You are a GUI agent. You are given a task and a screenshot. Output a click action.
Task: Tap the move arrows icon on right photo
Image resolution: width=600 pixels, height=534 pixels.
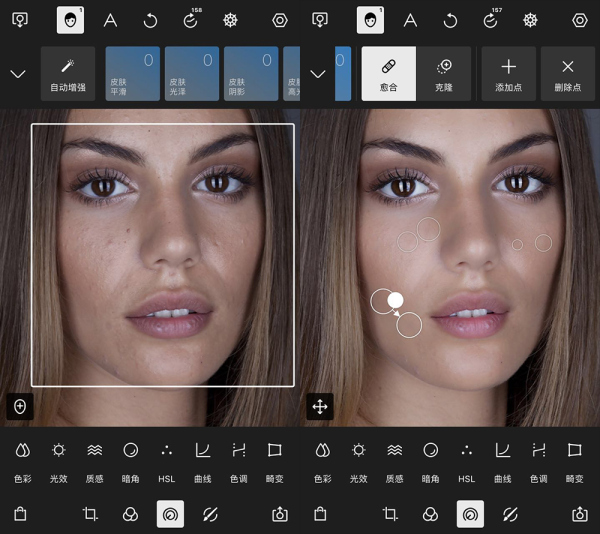(320, 406)
